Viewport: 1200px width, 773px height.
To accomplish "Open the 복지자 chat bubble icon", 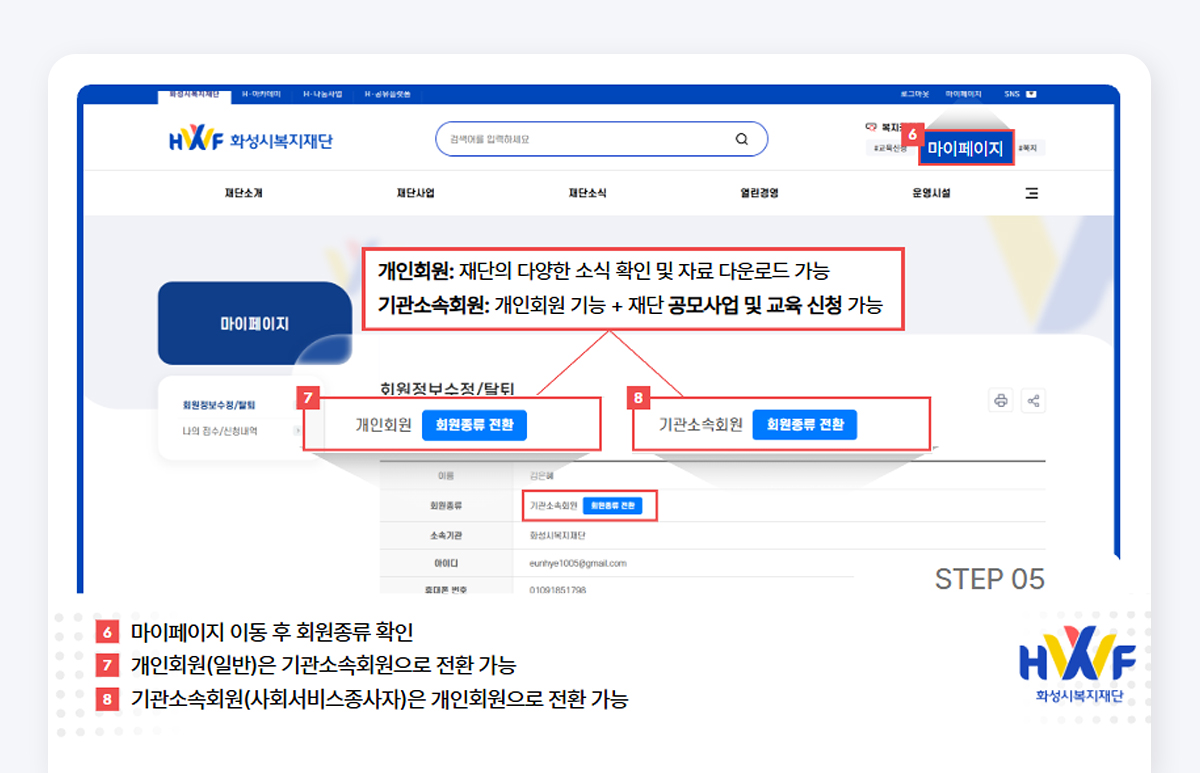I will point(871,127).
